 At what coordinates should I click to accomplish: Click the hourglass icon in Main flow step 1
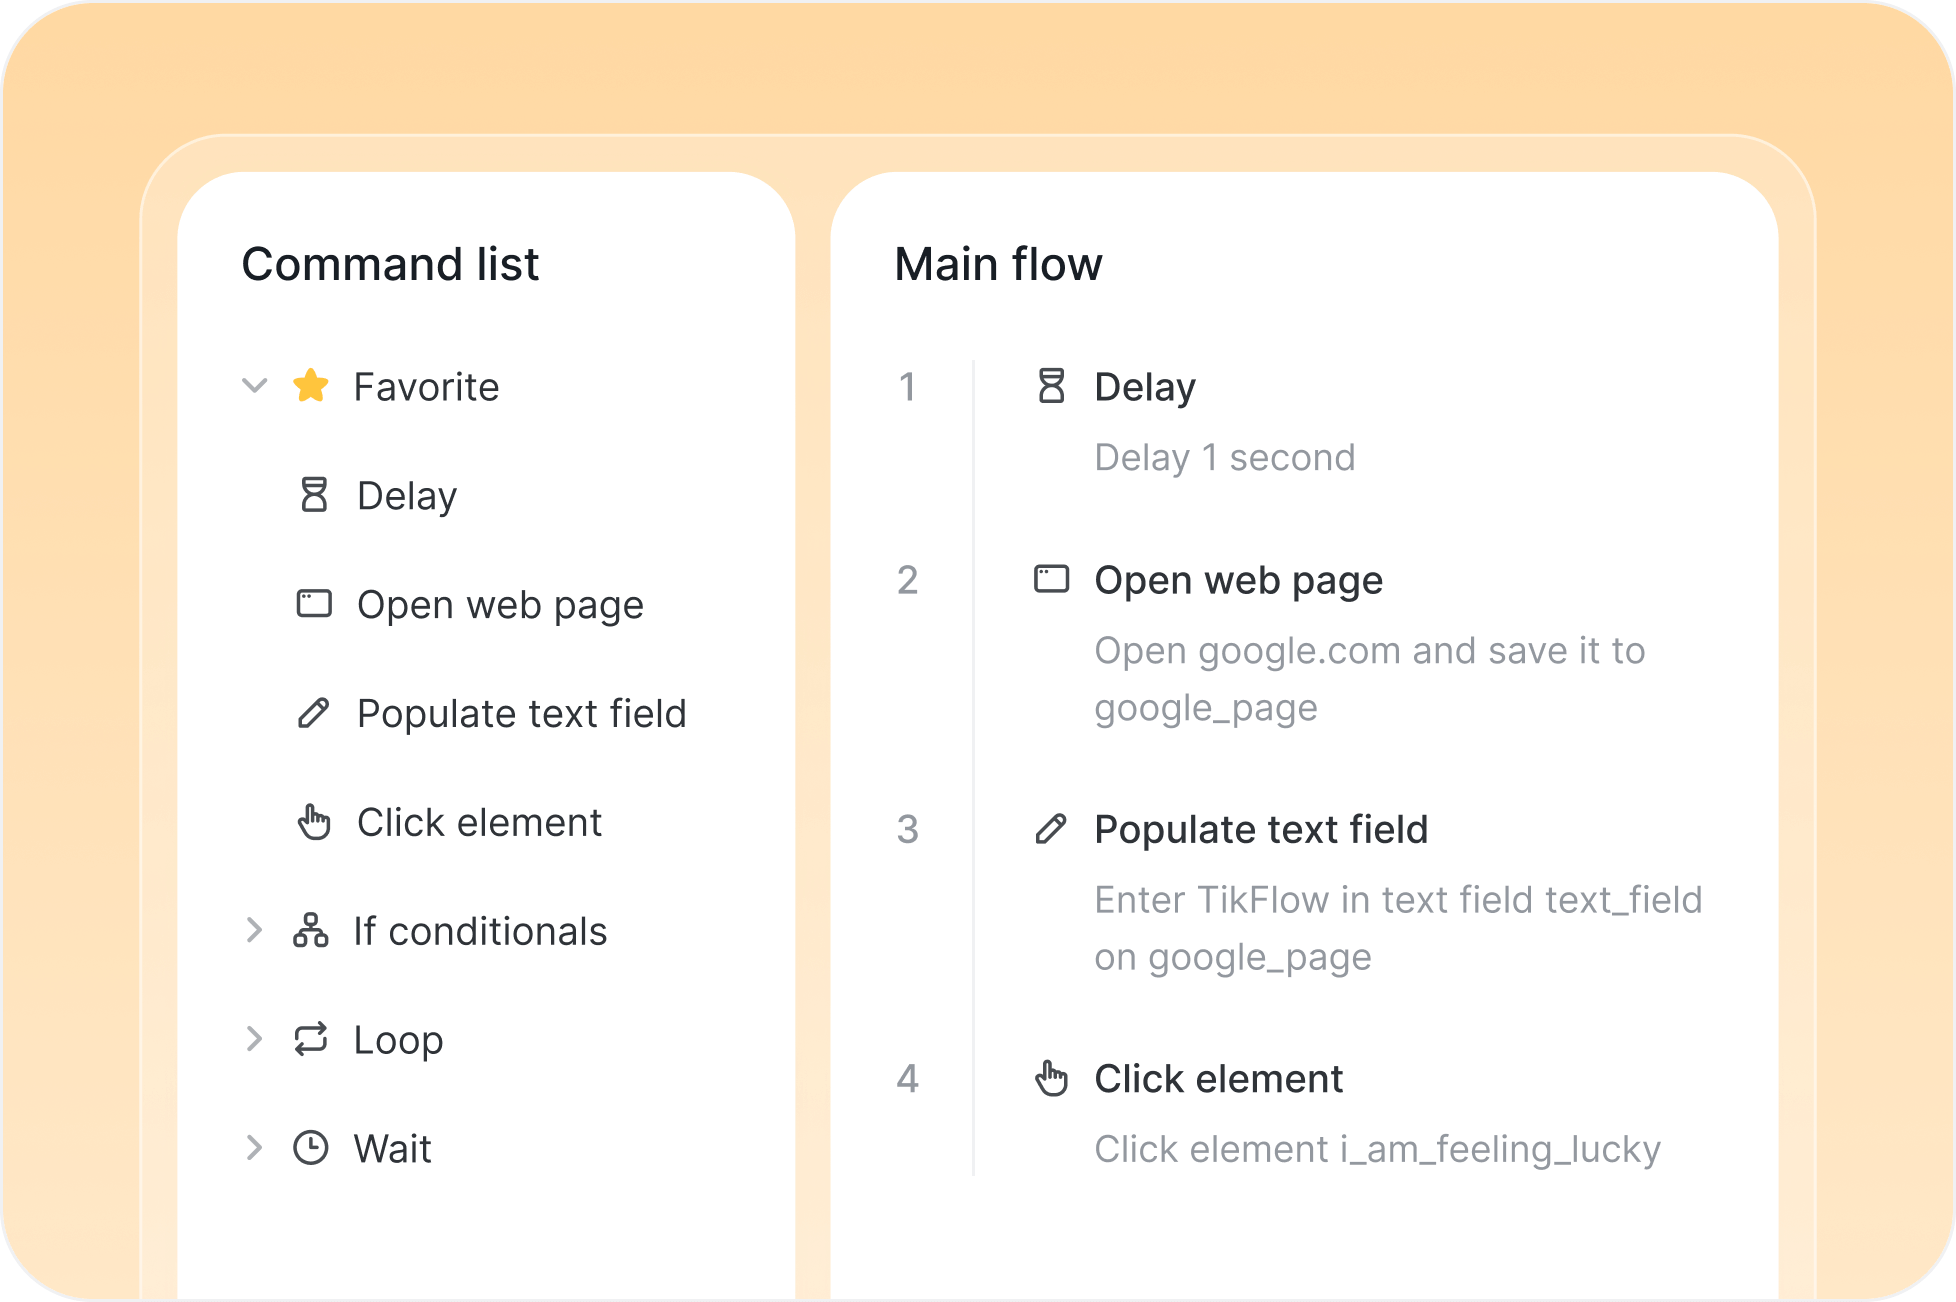click(1051, 386)
